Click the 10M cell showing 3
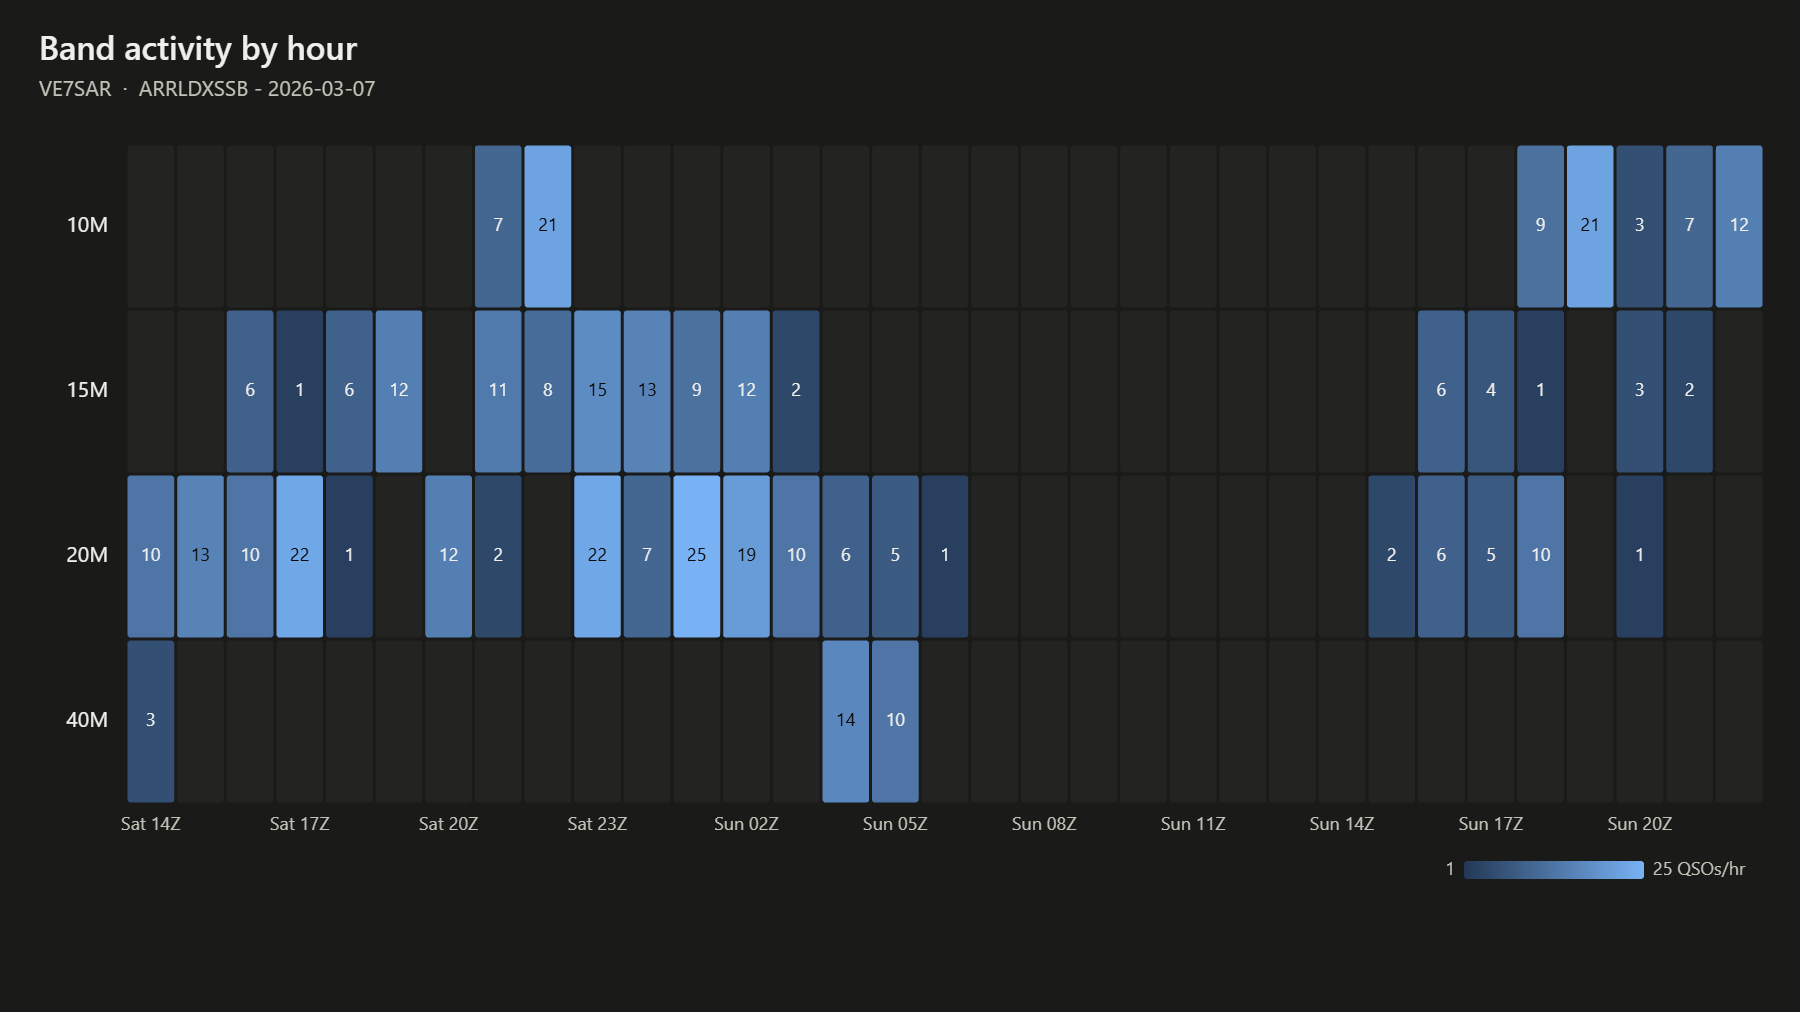This screenshot has width=1800, height=1012. click(x=1640, y=226)
